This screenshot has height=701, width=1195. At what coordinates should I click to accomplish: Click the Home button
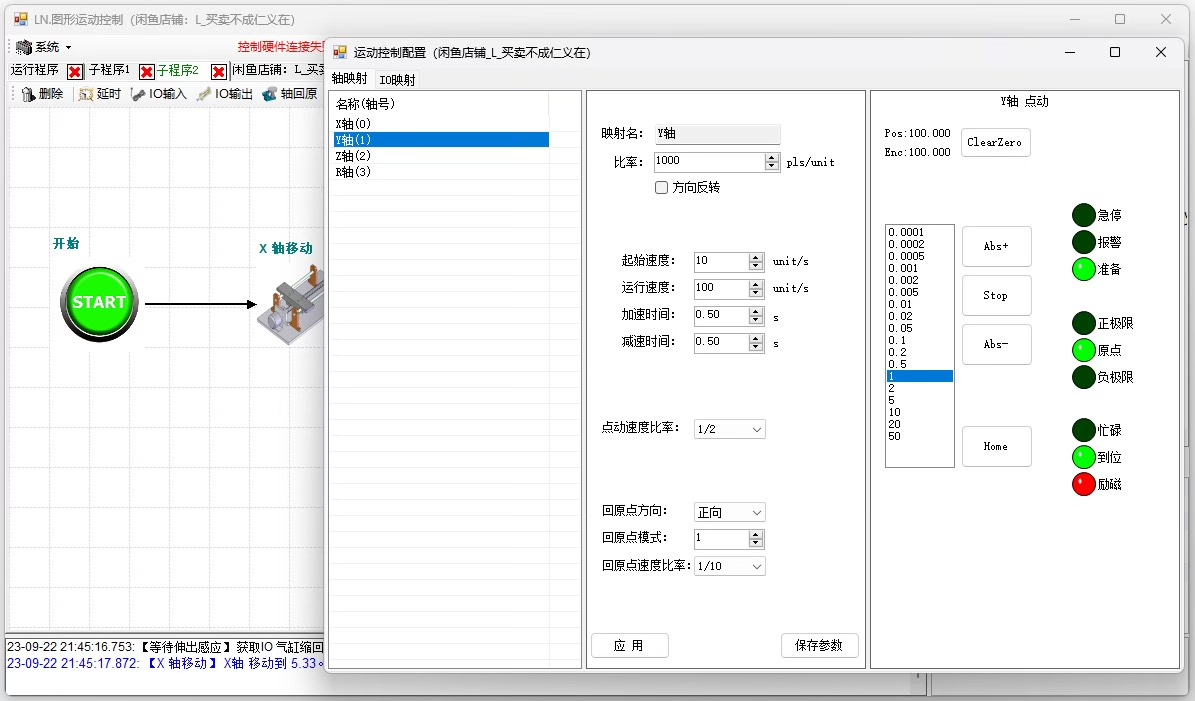(x=996, y=447)
